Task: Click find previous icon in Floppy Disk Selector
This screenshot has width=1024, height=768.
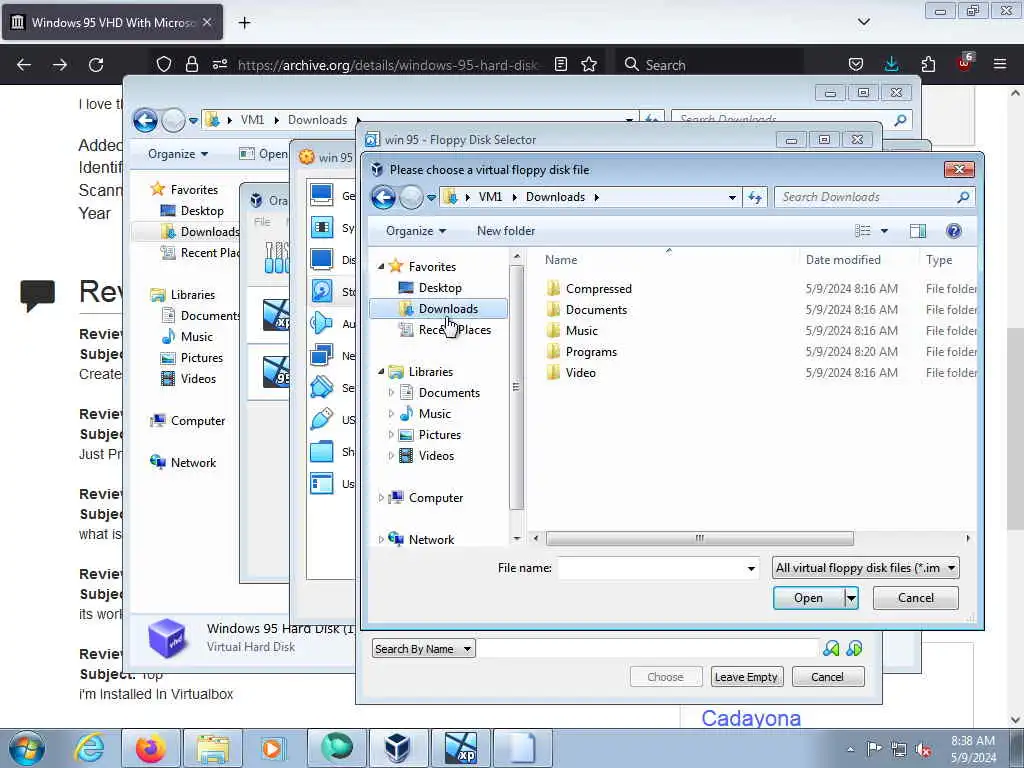Action: click(x=831, y=648)
